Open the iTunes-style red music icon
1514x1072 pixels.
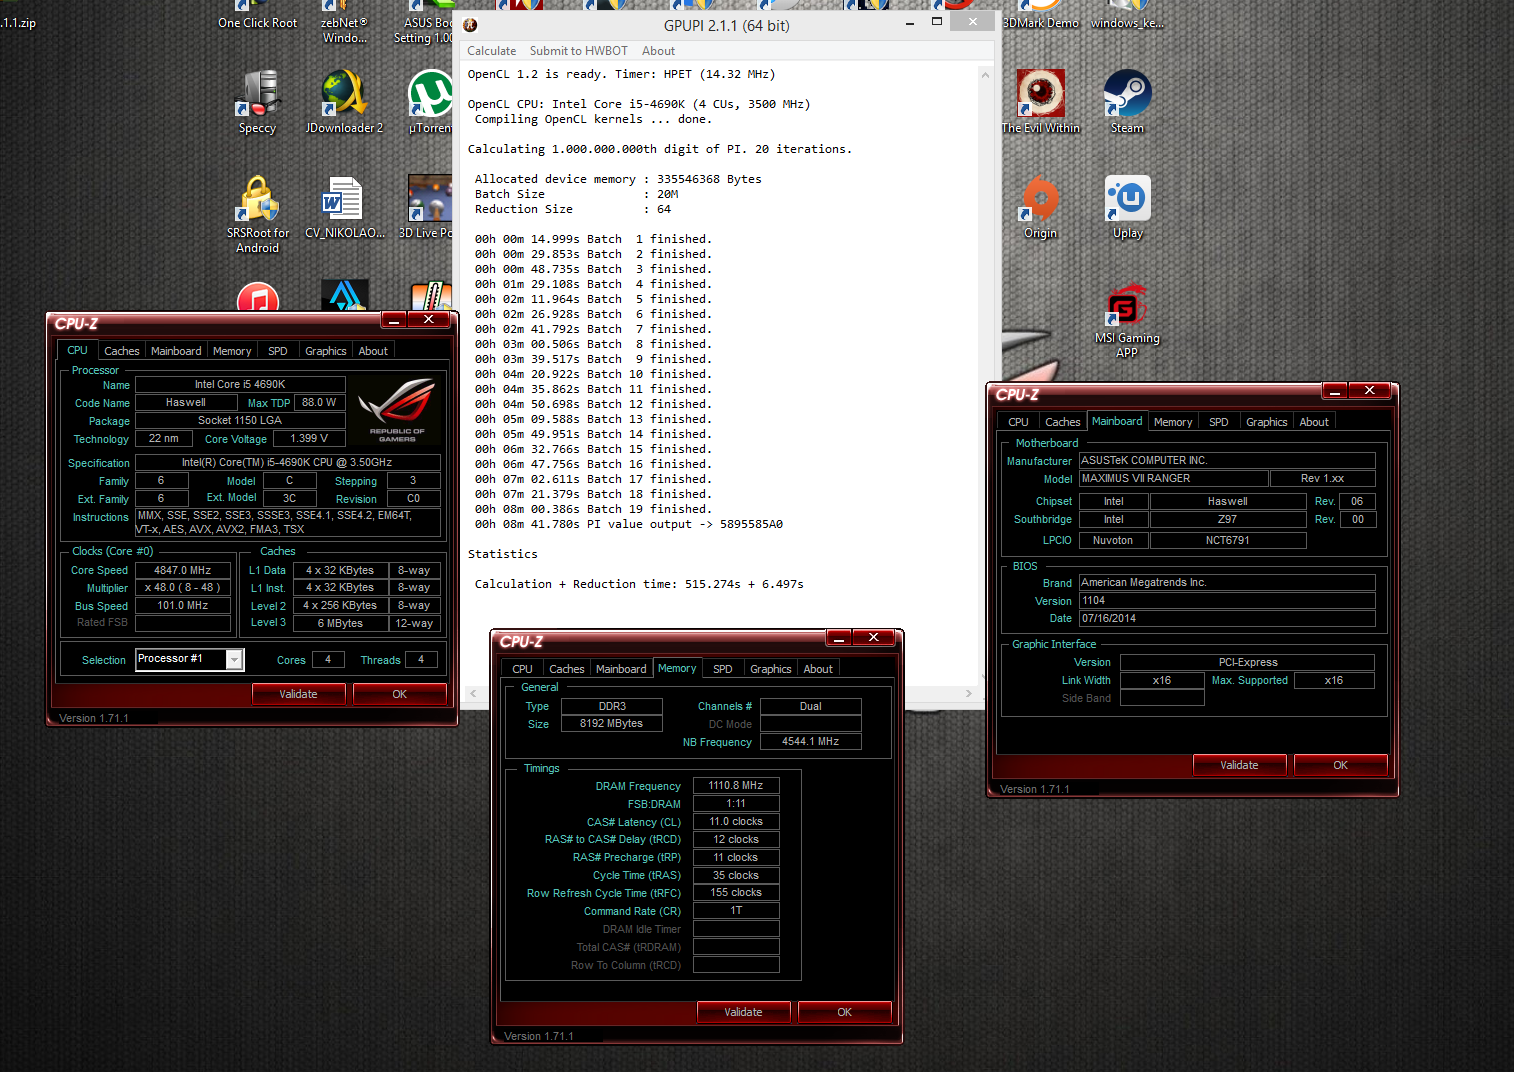258,297
